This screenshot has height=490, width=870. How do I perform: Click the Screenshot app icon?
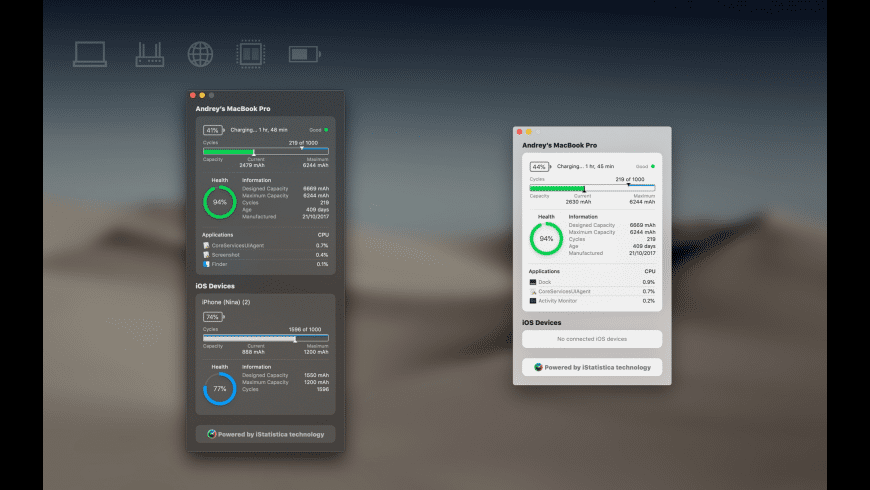[x=206, y=255]
